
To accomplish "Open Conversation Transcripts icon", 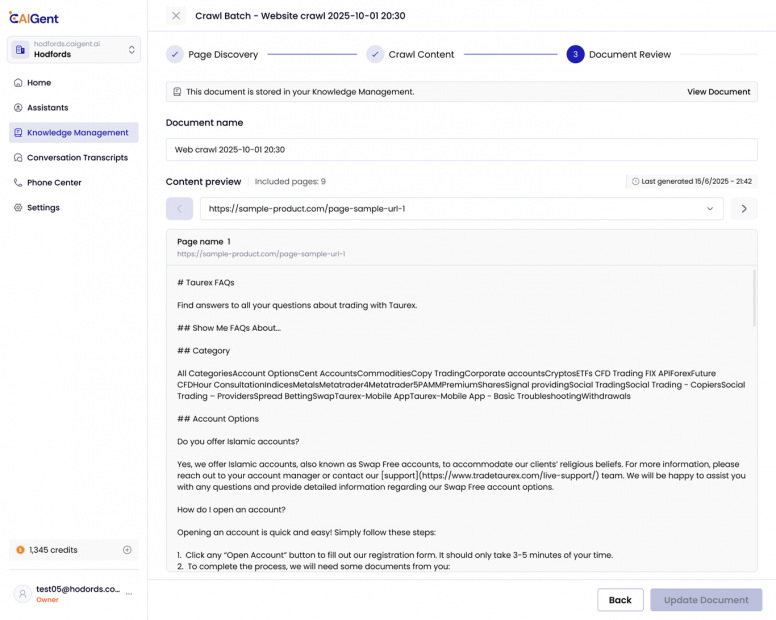I will (18, 158).
